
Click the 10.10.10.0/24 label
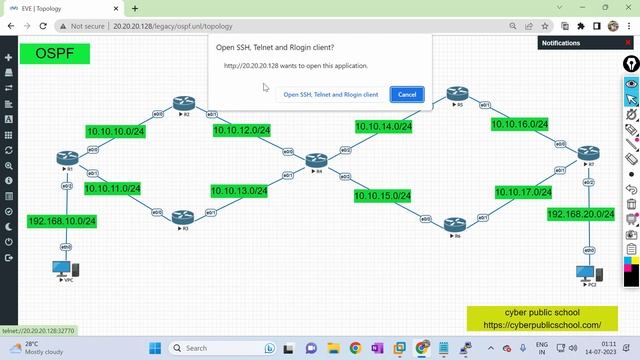pos(116,131)
